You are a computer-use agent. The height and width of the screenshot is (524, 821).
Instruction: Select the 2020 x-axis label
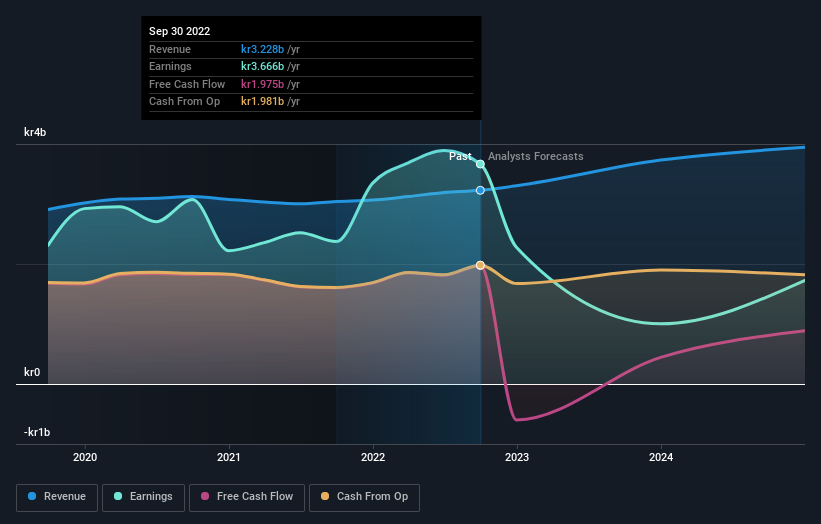(85, 457)
